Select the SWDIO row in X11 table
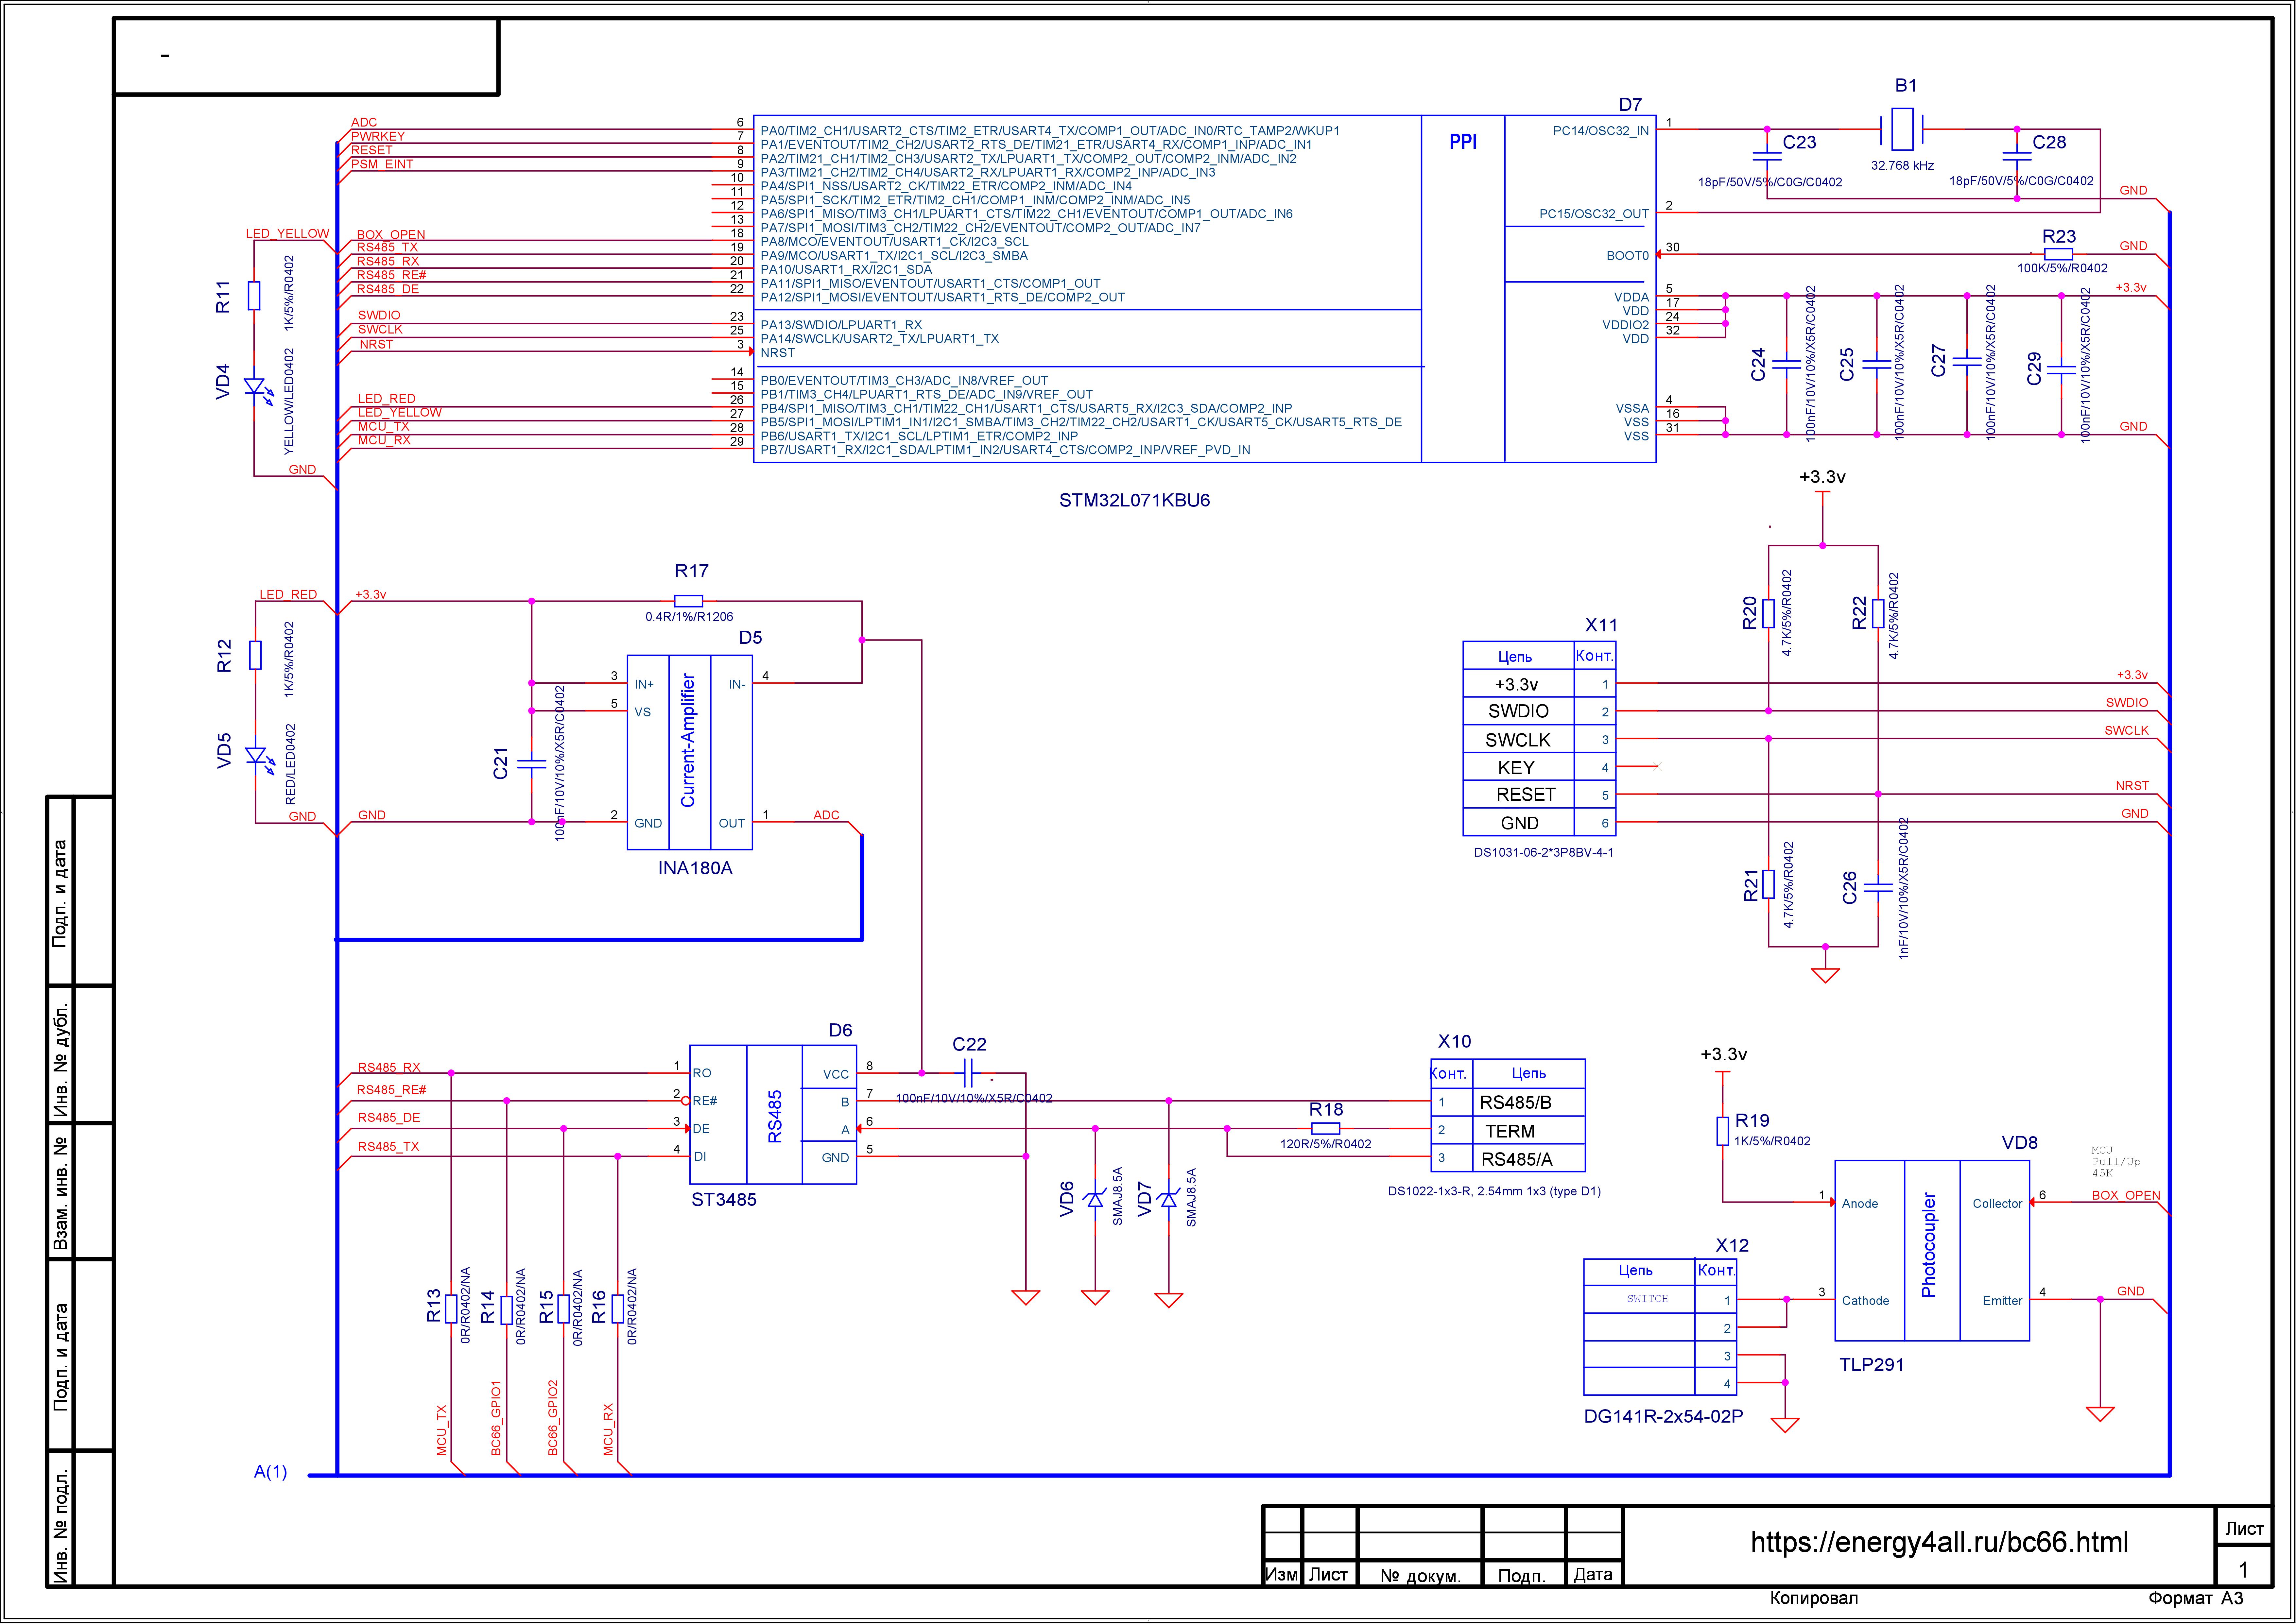This screenshot has height=1624, width=2296. pos(1539,711)
